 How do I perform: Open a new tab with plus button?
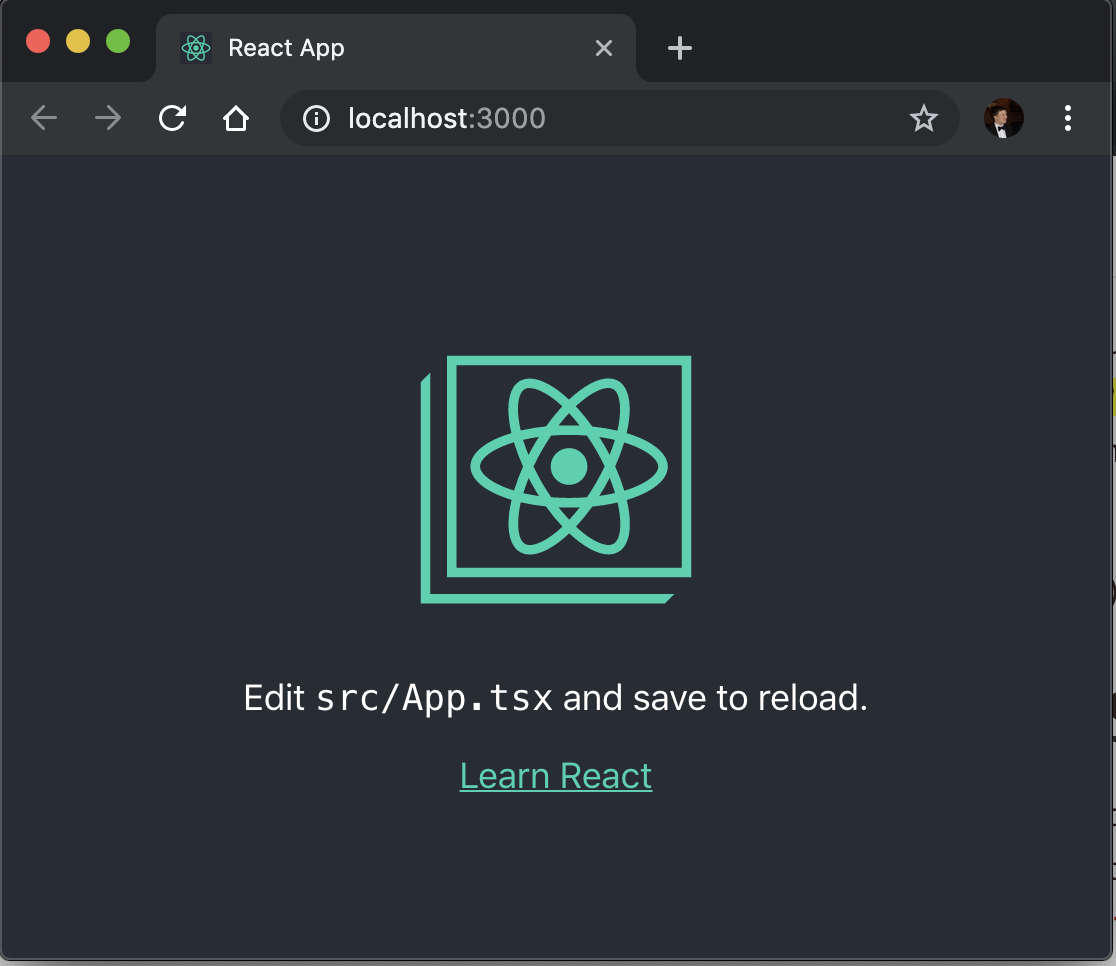pos(680,48)
